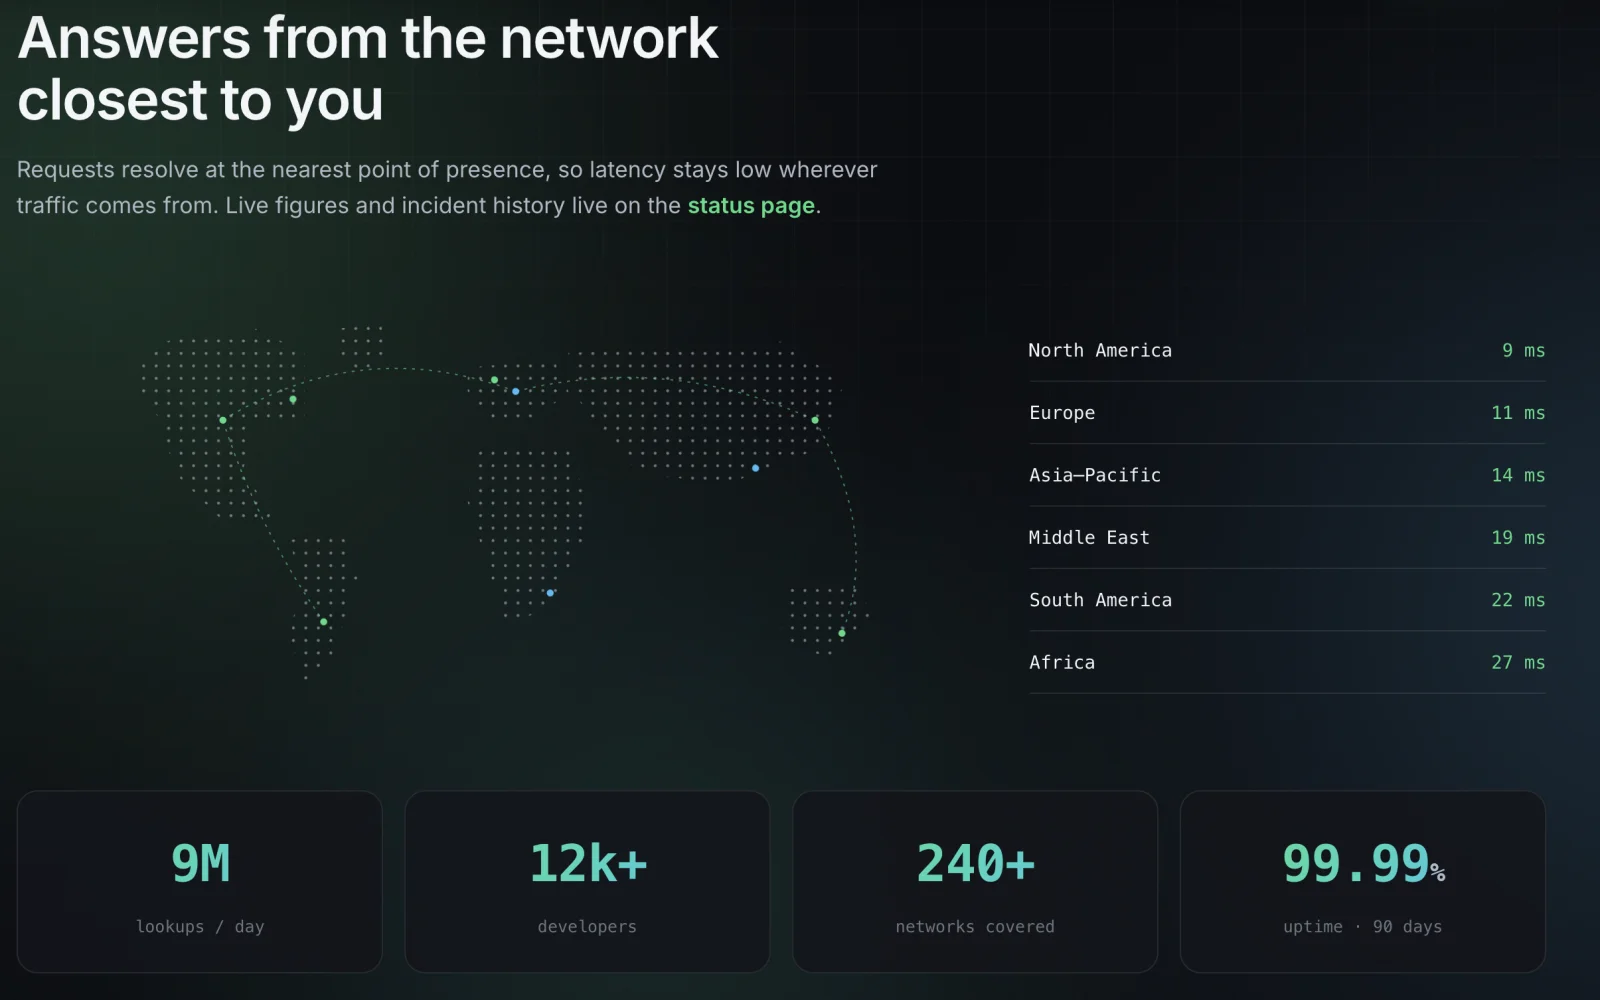
Task: Click the 12k+ developers card
Action: pyautogui.click(x=587, y=882)
